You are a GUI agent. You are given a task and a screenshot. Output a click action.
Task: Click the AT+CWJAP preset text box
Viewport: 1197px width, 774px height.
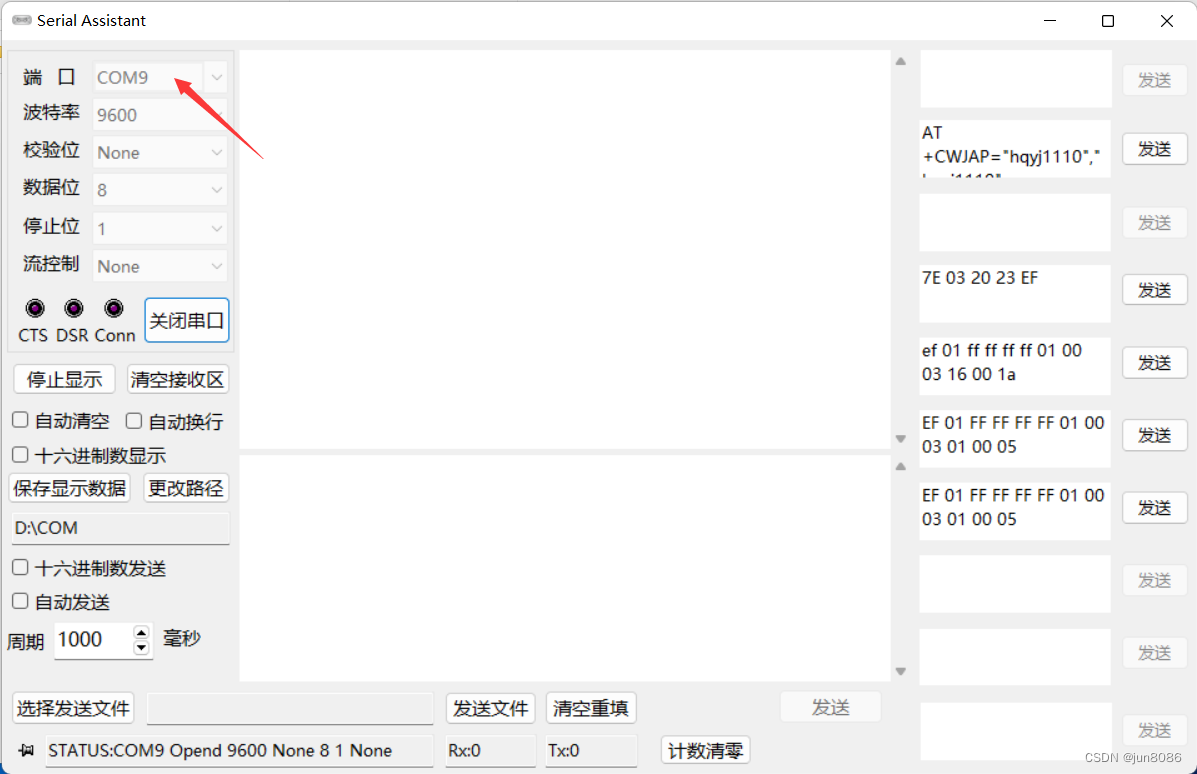[x=1015, y=149]
